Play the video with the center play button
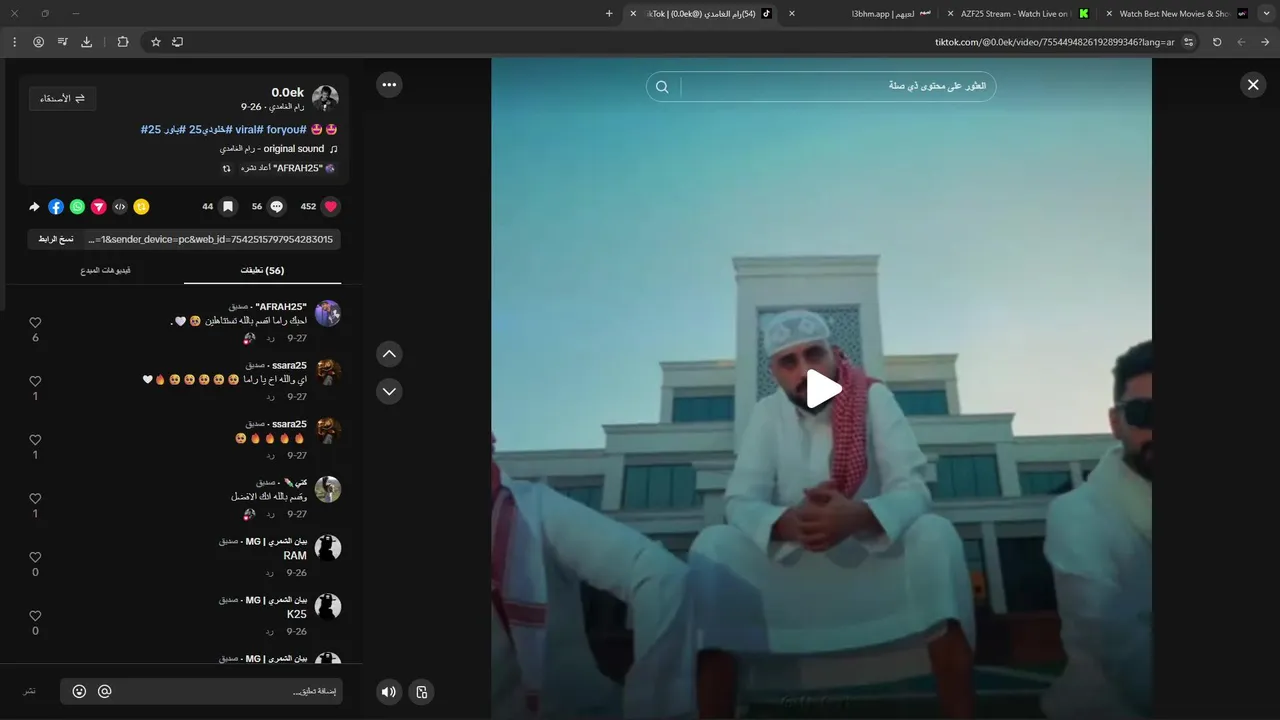The height and width of the screenshot is (720, 1280). (822, 389)
